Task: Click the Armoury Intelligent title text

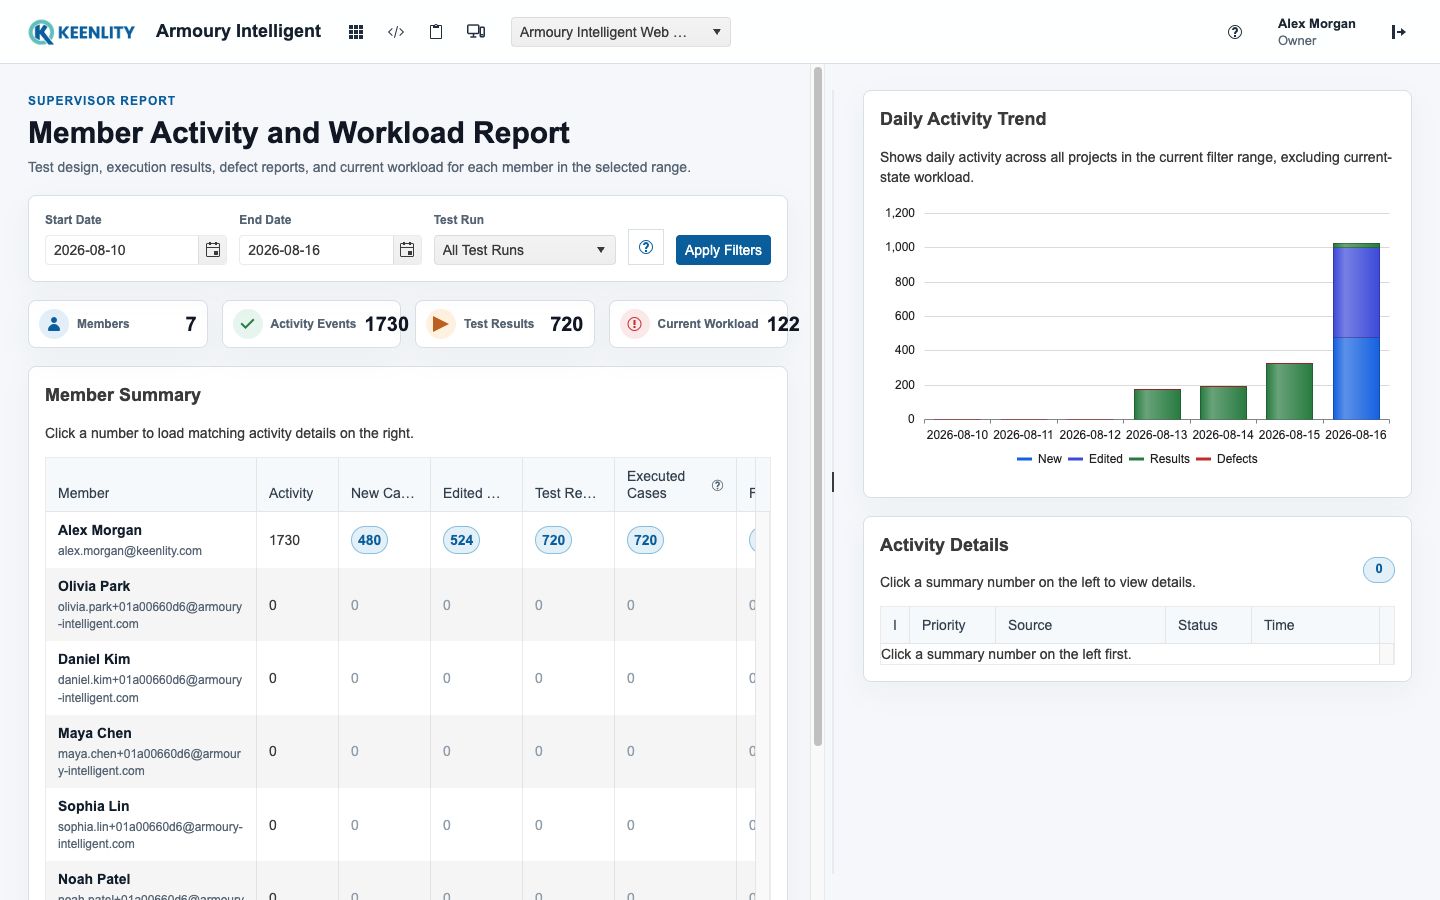Action: point(238,31)
